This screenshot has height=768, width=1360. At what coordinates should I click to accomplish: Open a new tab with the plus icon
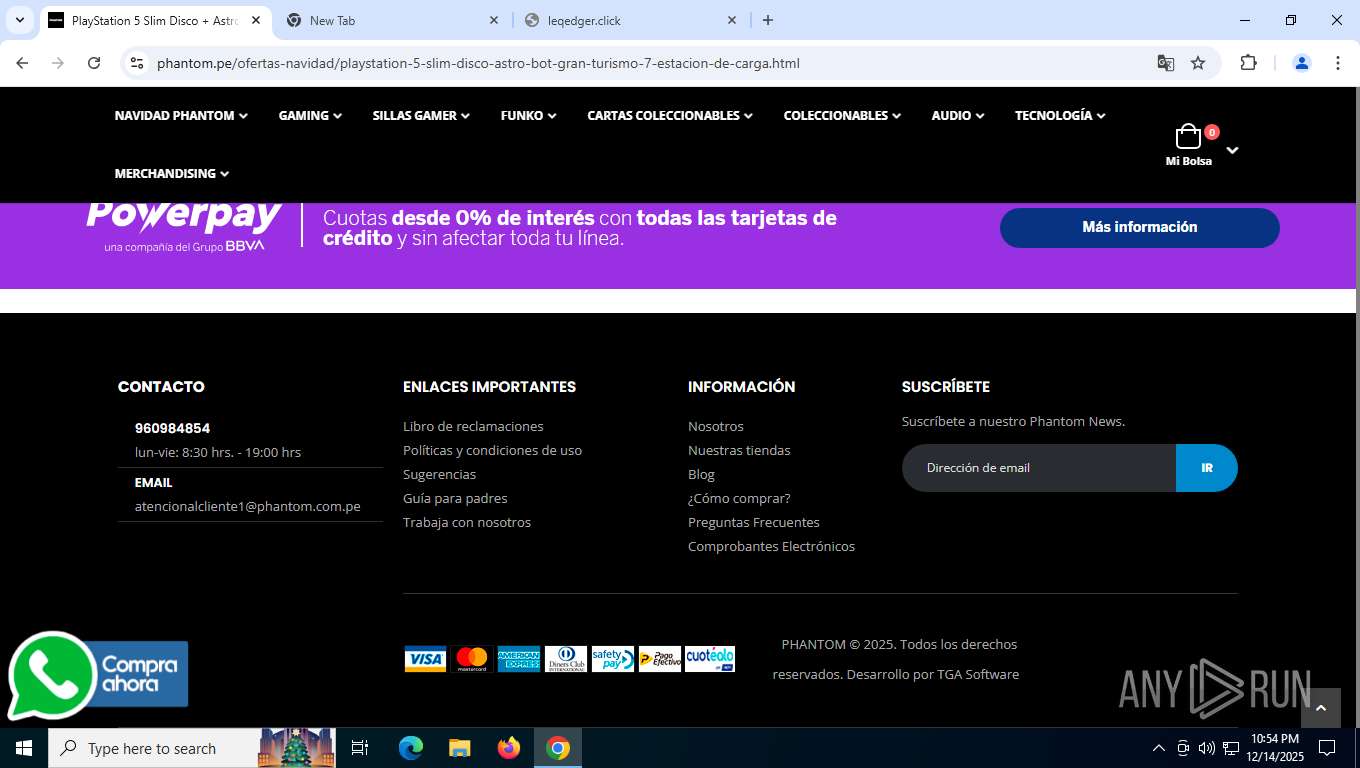[768, 20]
